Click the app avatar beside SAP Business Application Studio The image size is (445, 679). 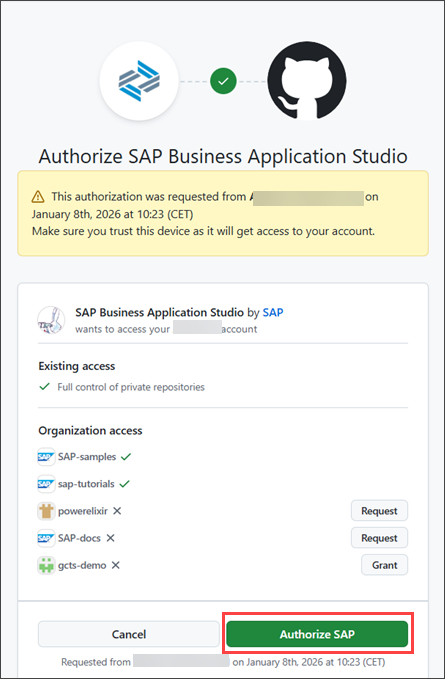(x=51, y=321)
